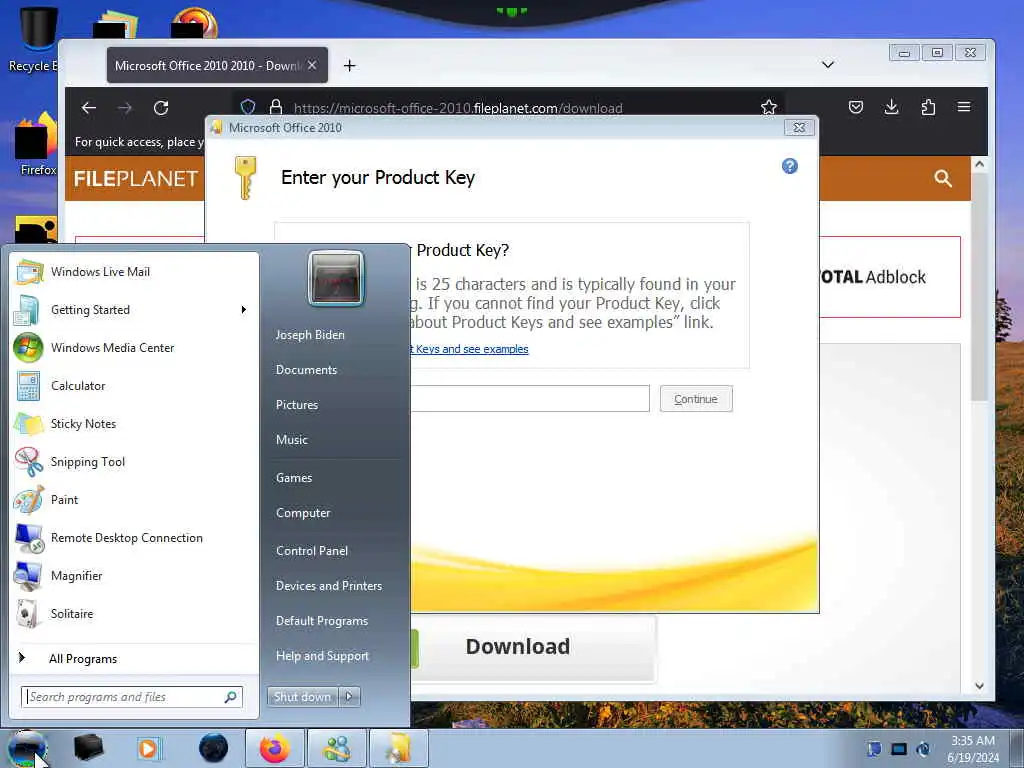Click the FILEPLANET logo
This screenshot has width=1024, height=768.
click(136, 178)
